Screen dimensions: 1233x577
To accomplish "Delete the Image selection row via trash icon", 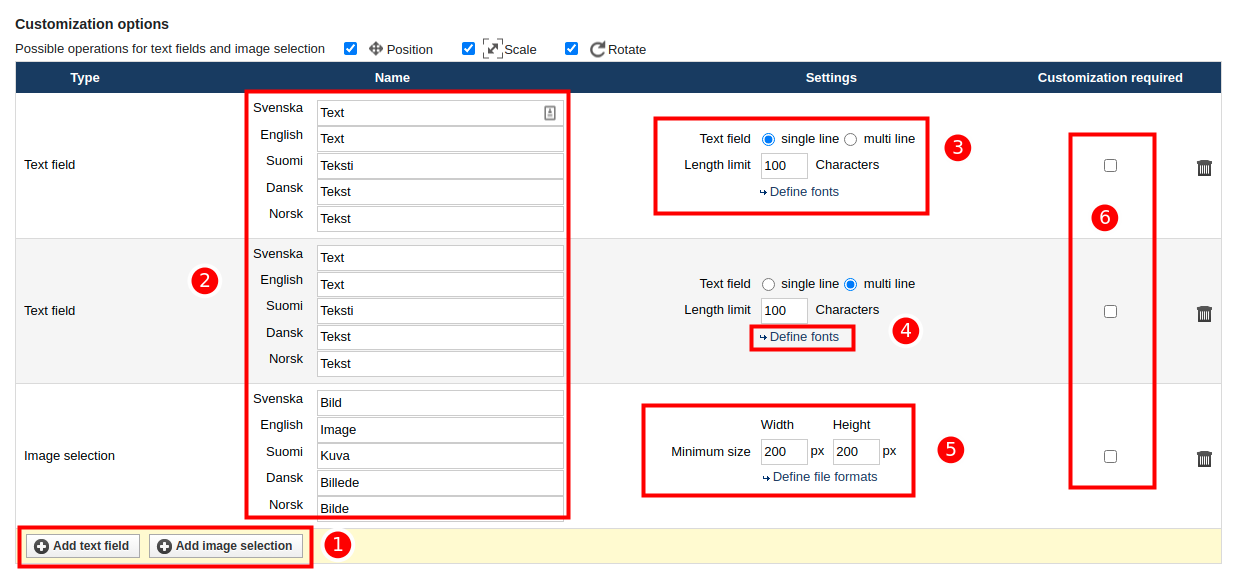I will click(x=1204, y=459).
